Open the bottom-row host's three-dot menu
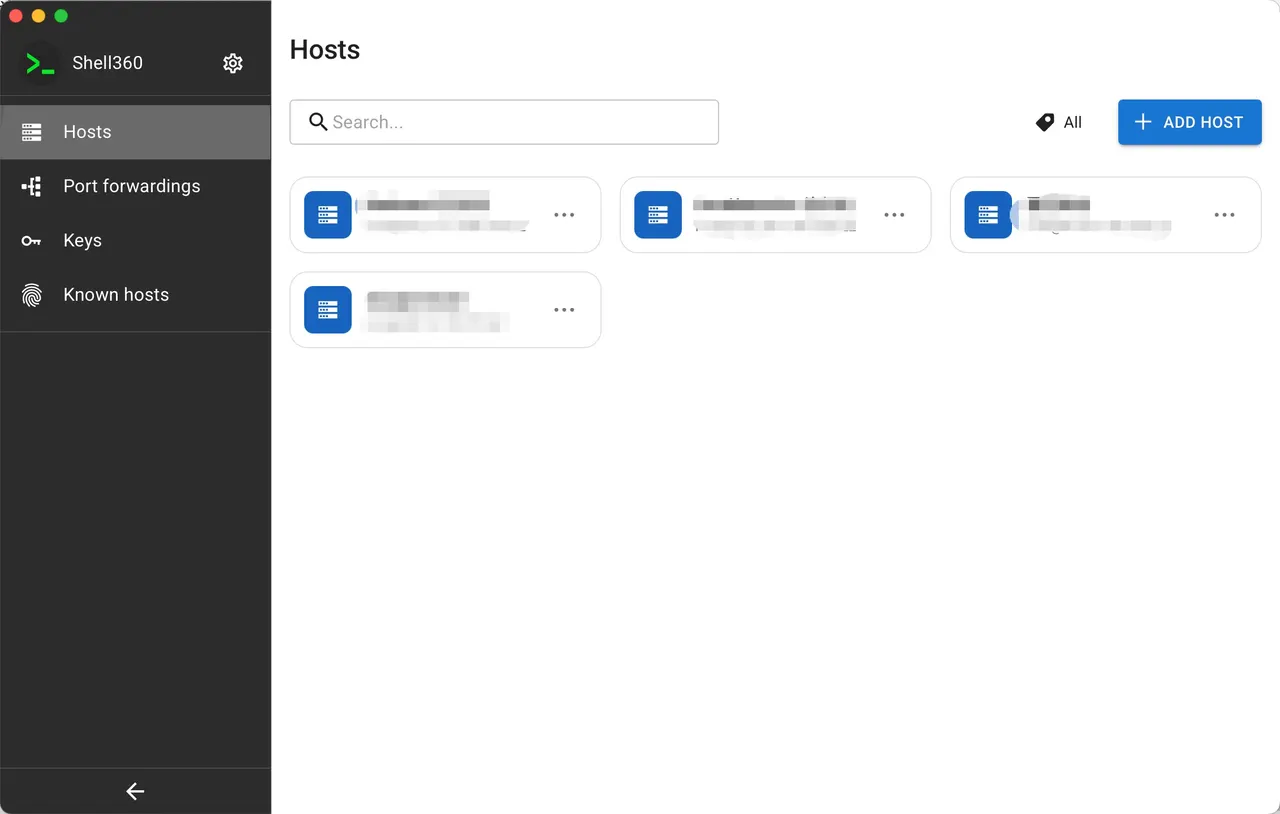Screen dimensions: 1280x814 click(x=564, y=310)
